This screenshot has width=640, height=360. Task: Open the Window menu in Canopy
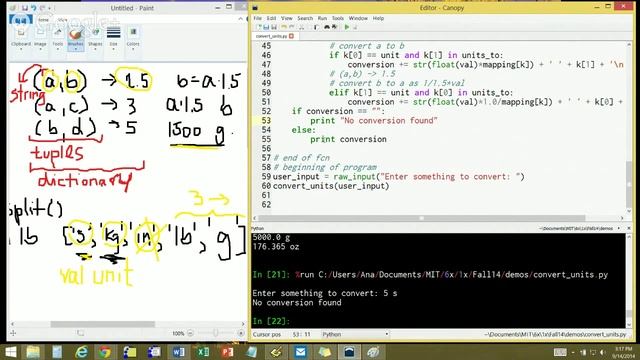tap(358, 18)
